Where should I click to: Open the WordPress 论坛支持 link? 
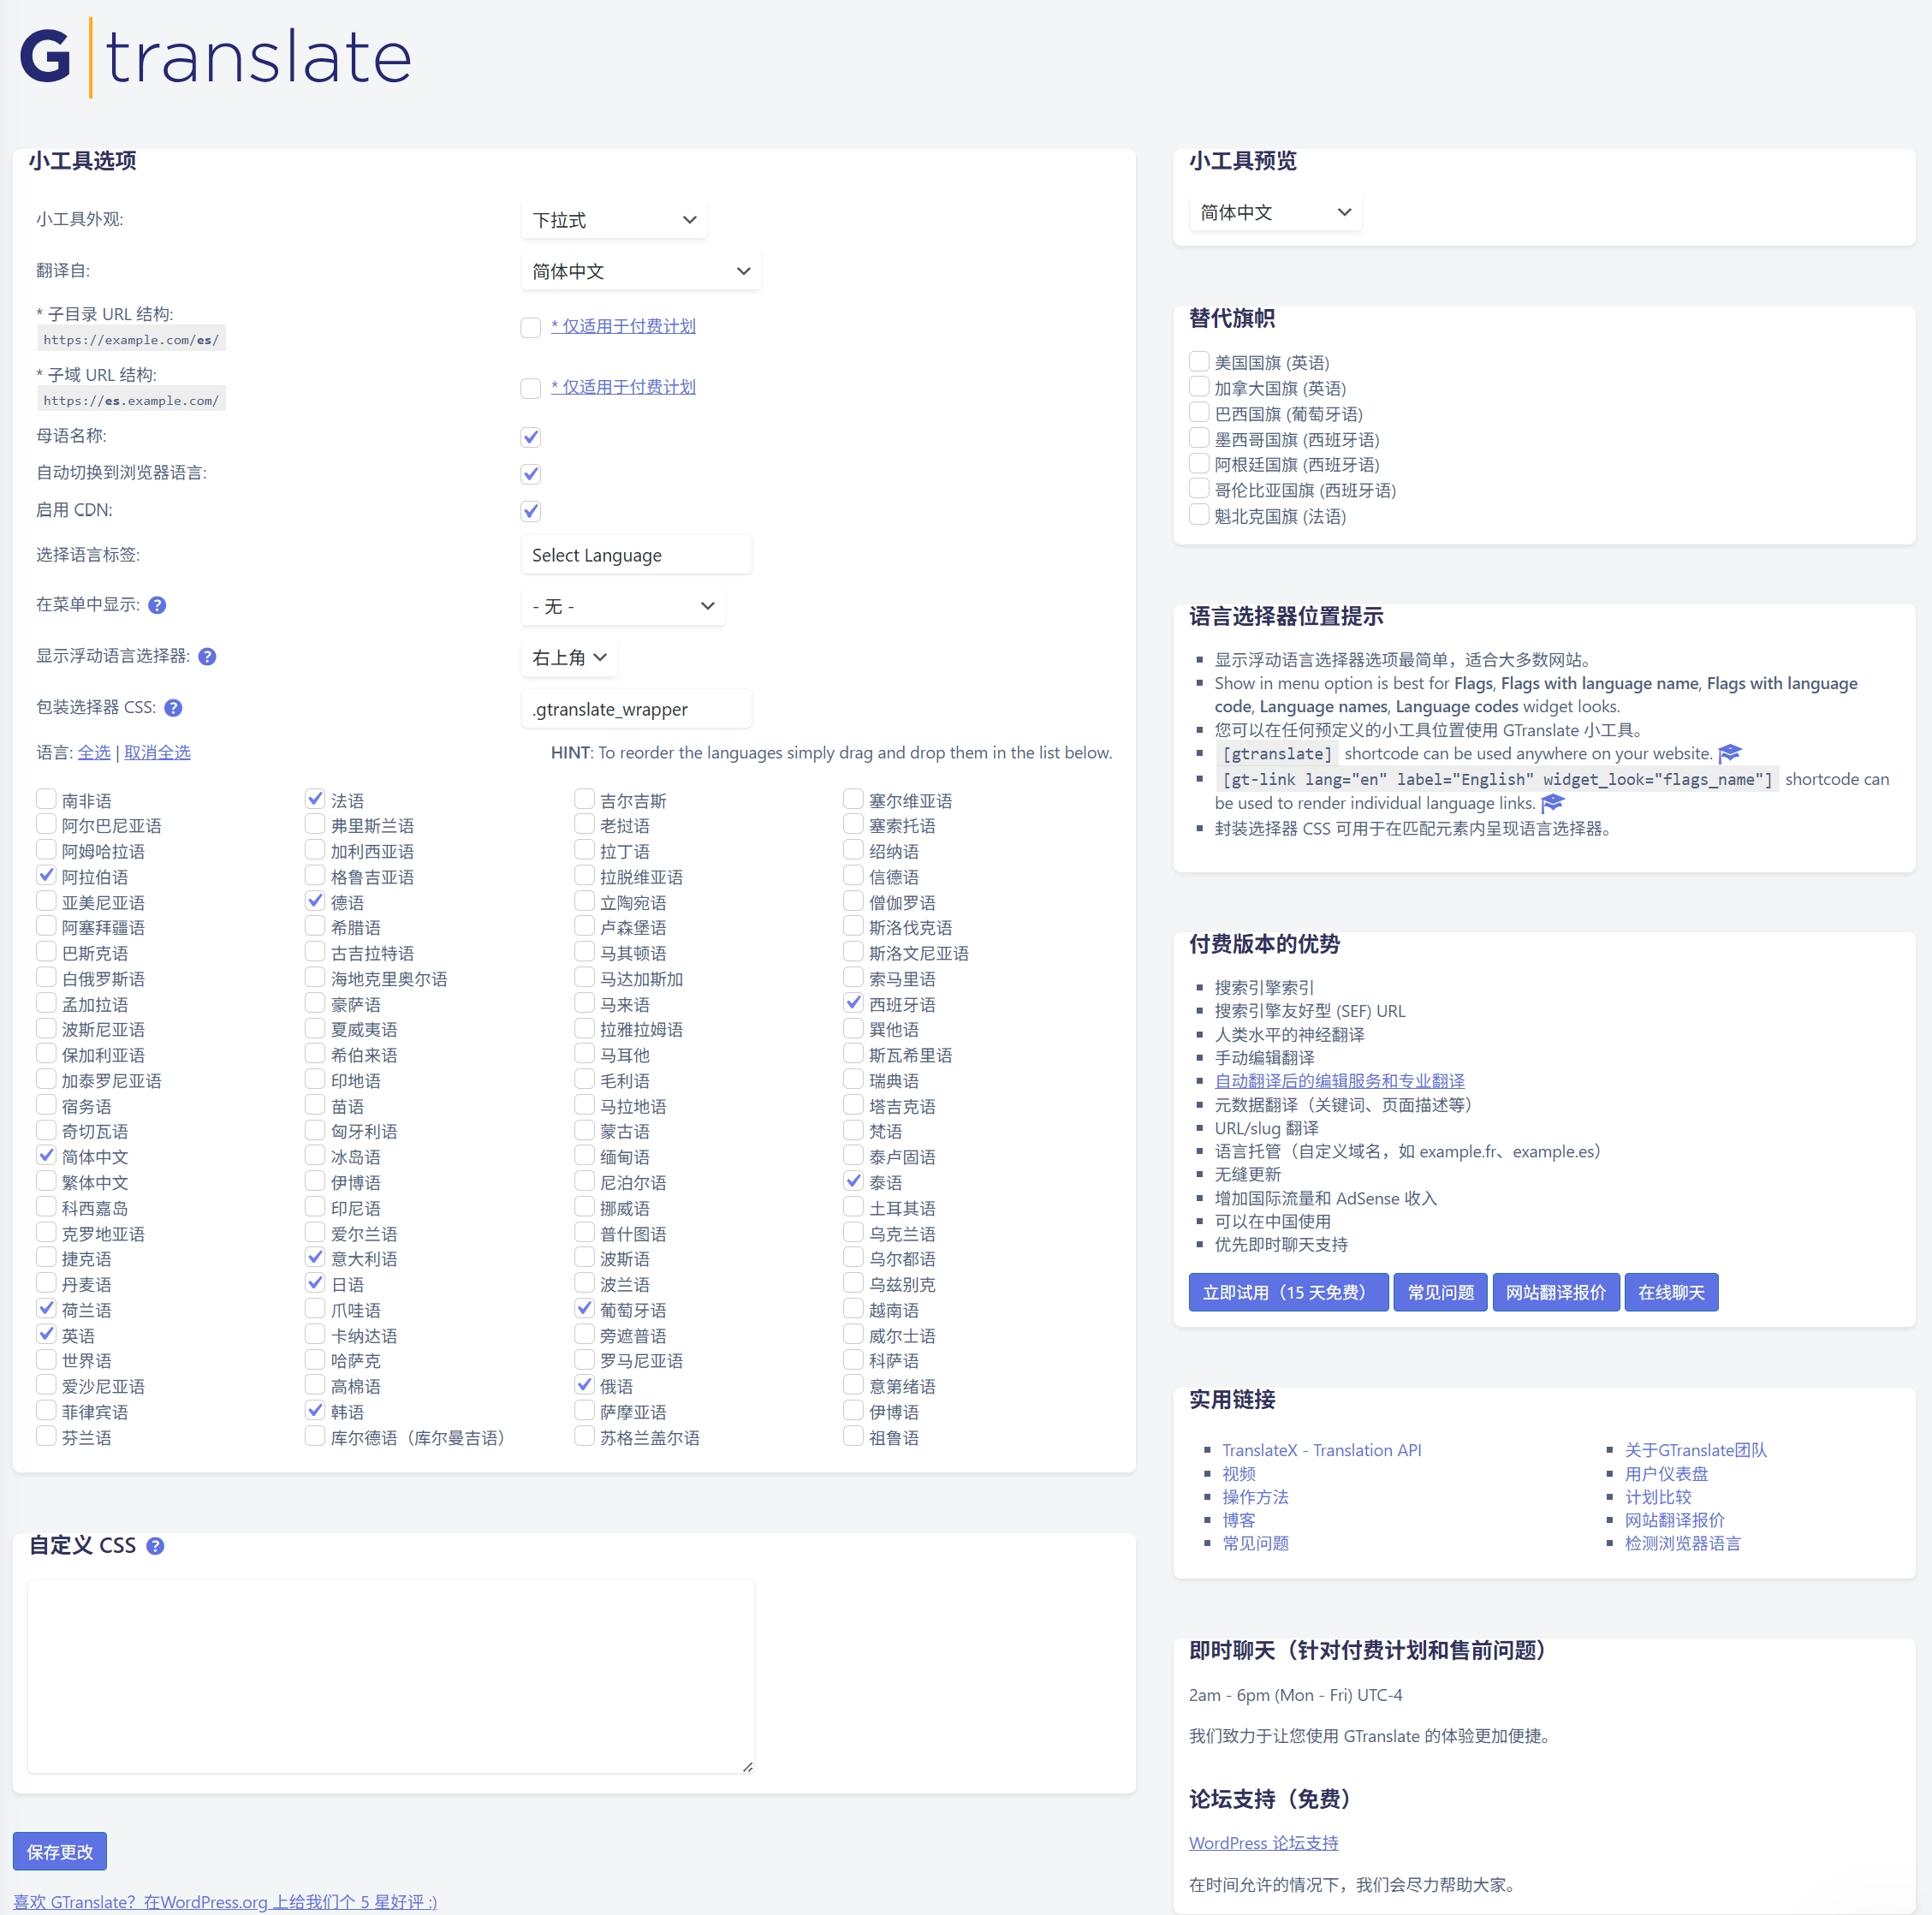[1263, 1843]
